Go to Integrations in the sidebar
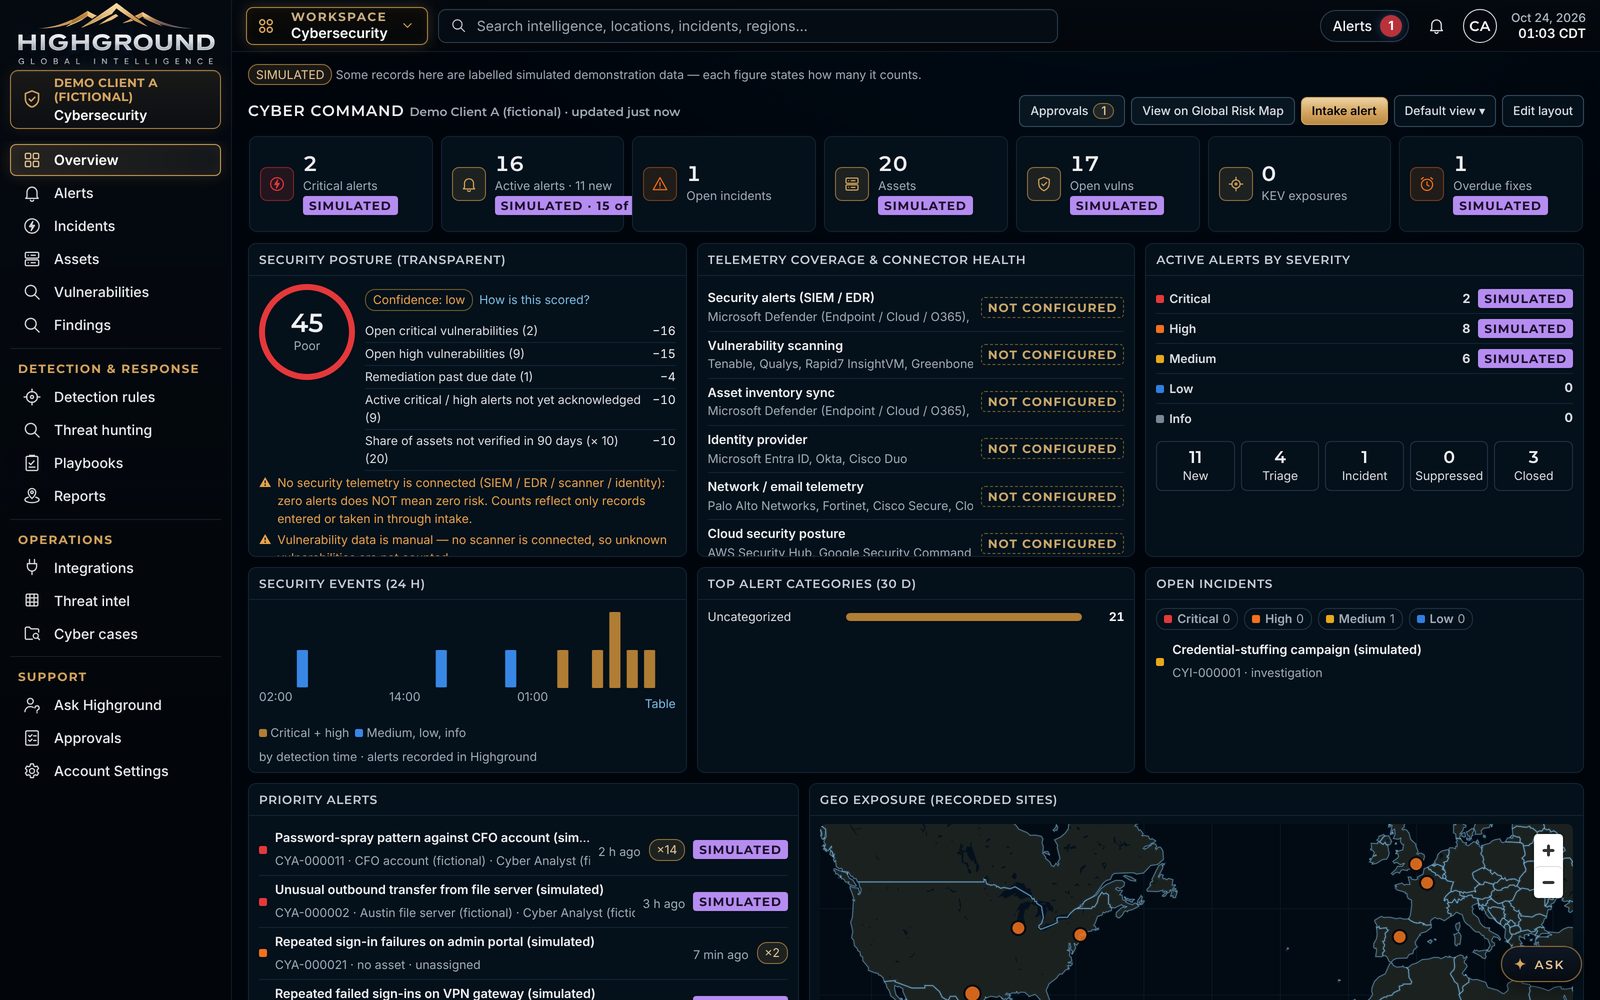1600x1000 pixels. [x=115, y=568]
